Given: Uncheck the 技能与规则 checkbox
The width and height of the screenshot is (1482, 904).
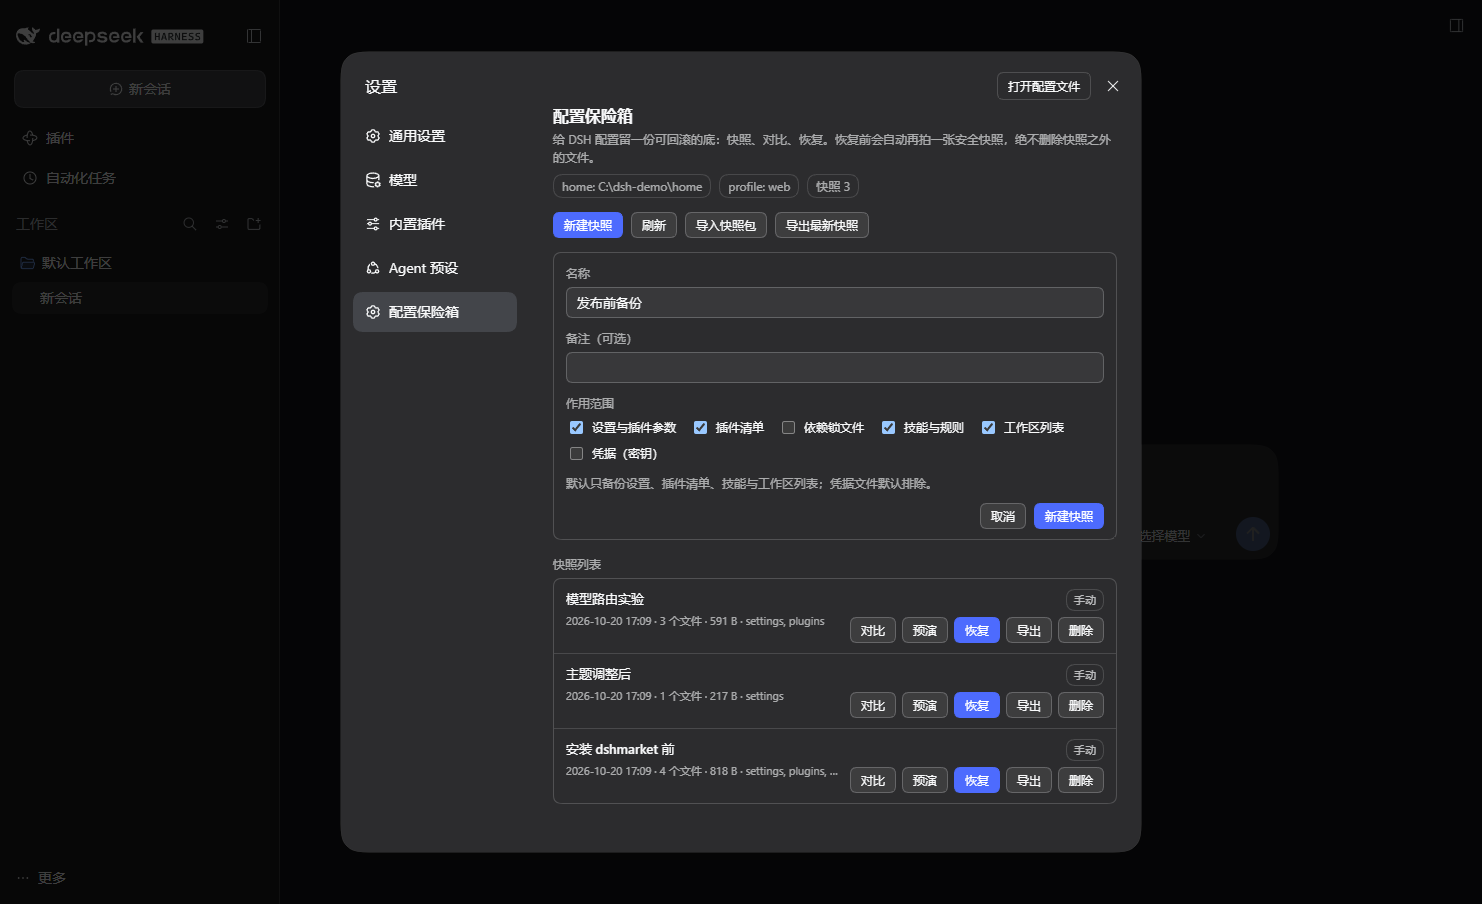Looking at the screenshot, I should click(x=888, y=428).
